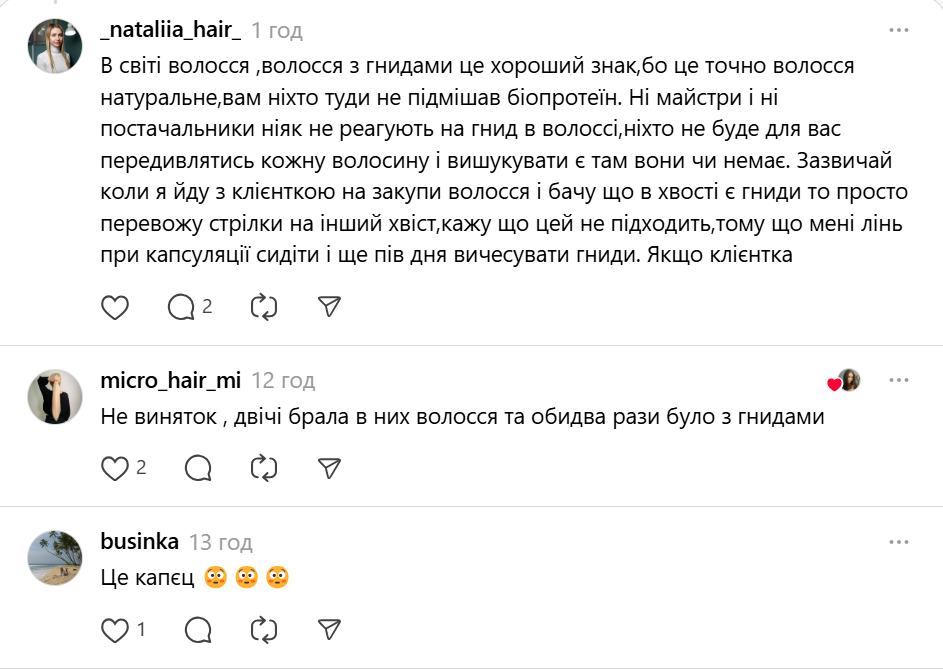
Task: Reply to micro_hair_mi comment
Action: tap(198, 467)
